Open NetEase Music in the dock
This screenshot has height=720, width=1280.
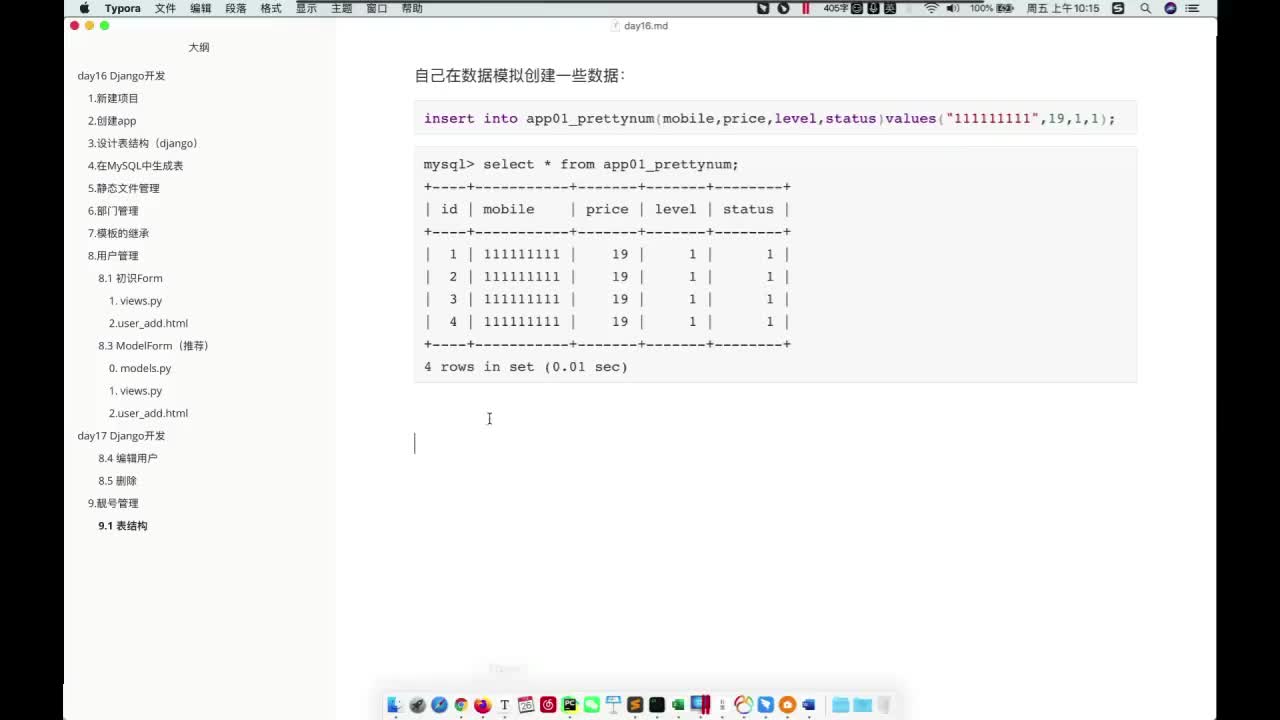point(548,705)
